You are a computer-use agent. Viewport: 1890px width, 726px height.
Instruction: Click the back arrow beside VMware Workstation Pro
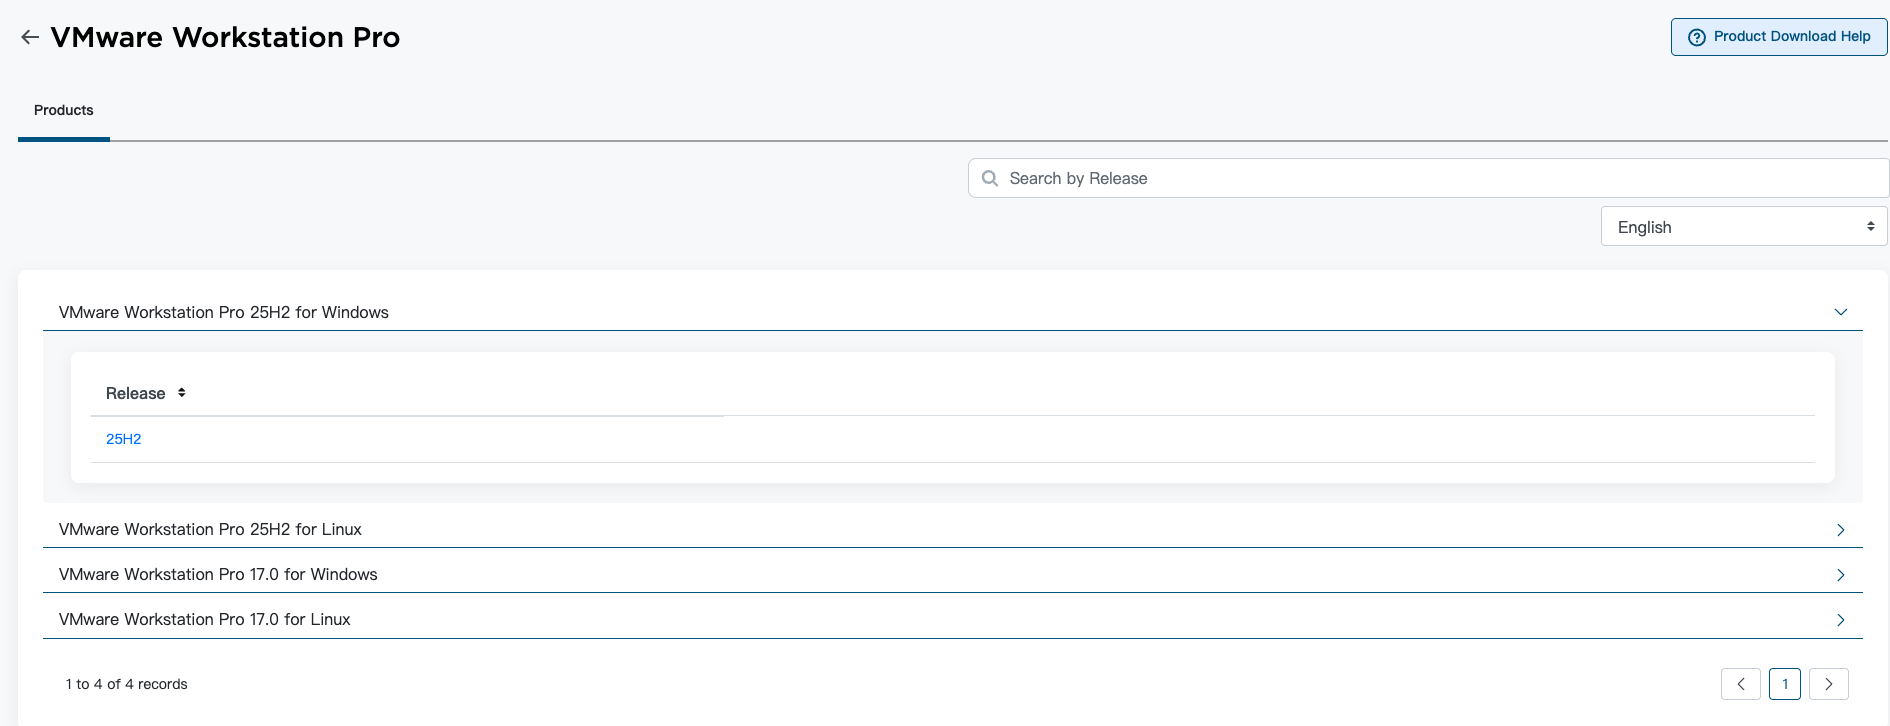click(30, 38)
